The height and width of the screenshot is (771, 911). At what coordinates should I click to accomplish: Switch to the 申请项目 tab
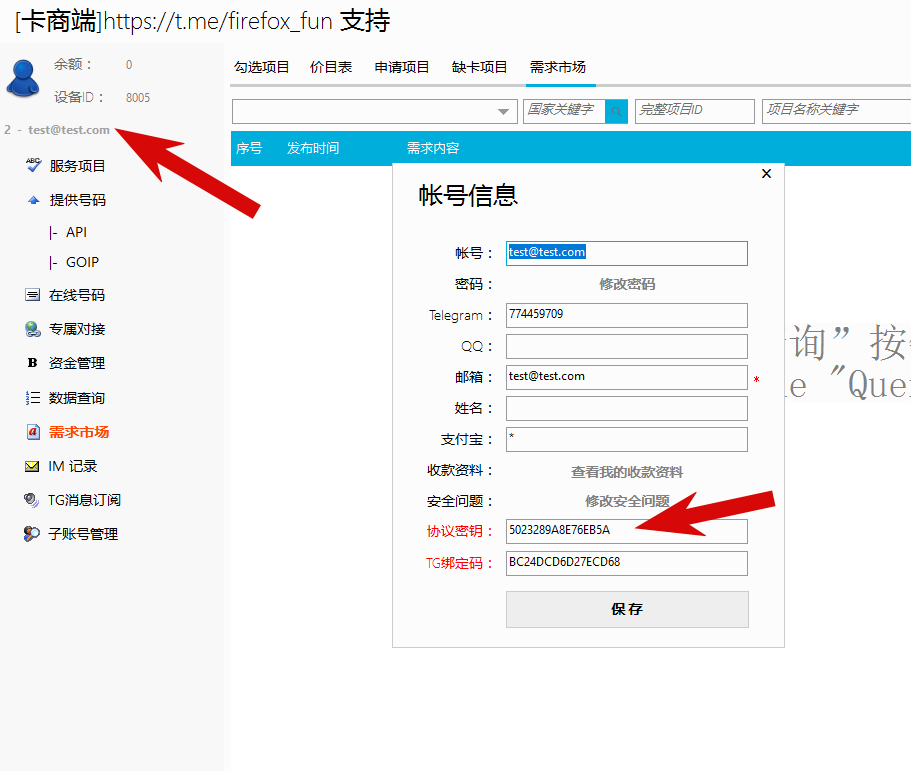(401, 67)
